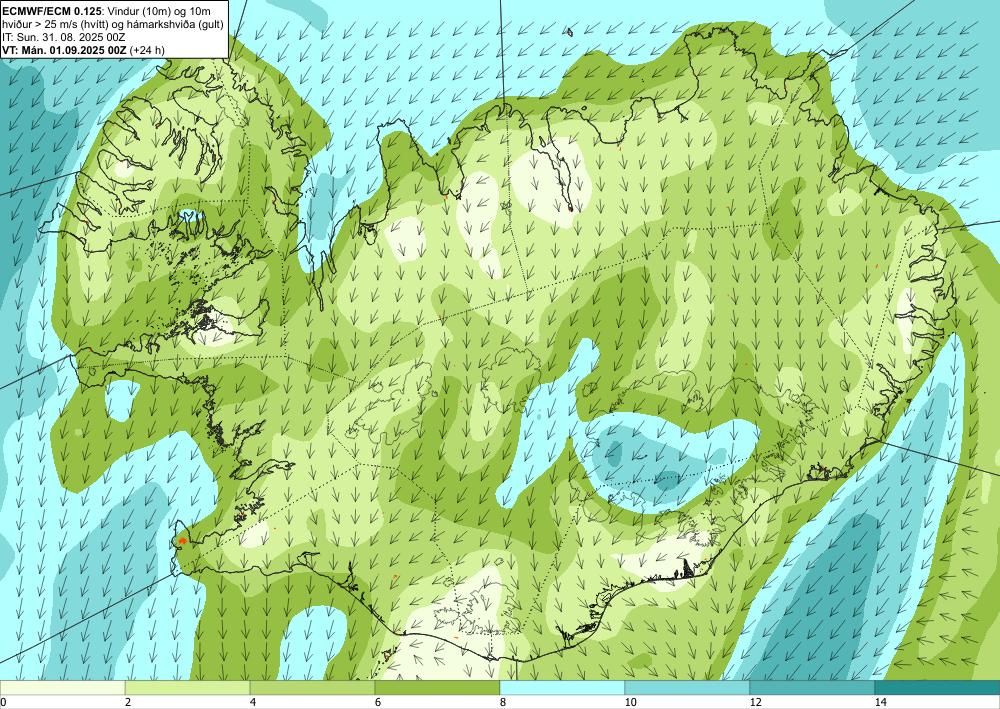
Task: Click the 2–4 m/s light green legend swatch
Action: pyautogui.click(x=188, y=687)
